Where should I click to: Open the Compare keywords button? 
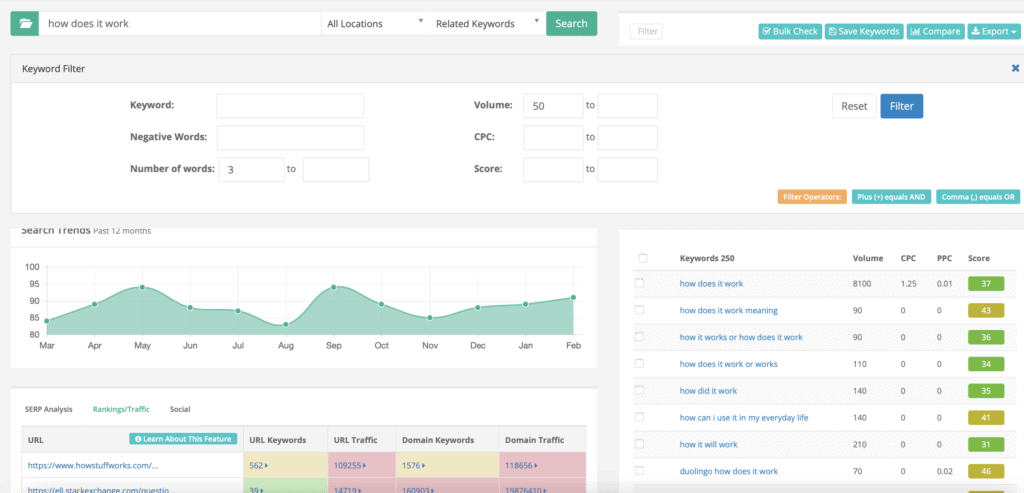point(935,31)
